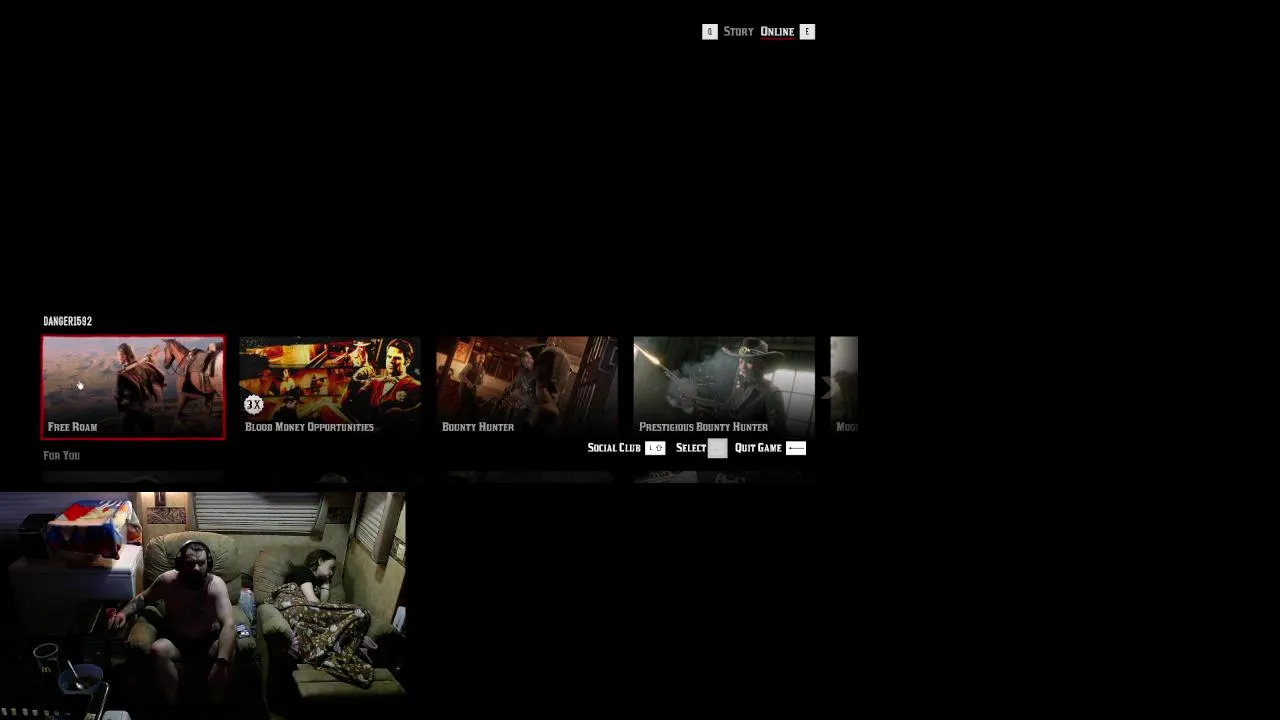The width and height of the screenshot is (1280, 720).
Task: Click the 3X bonus badge
Action: click(254, 404)
